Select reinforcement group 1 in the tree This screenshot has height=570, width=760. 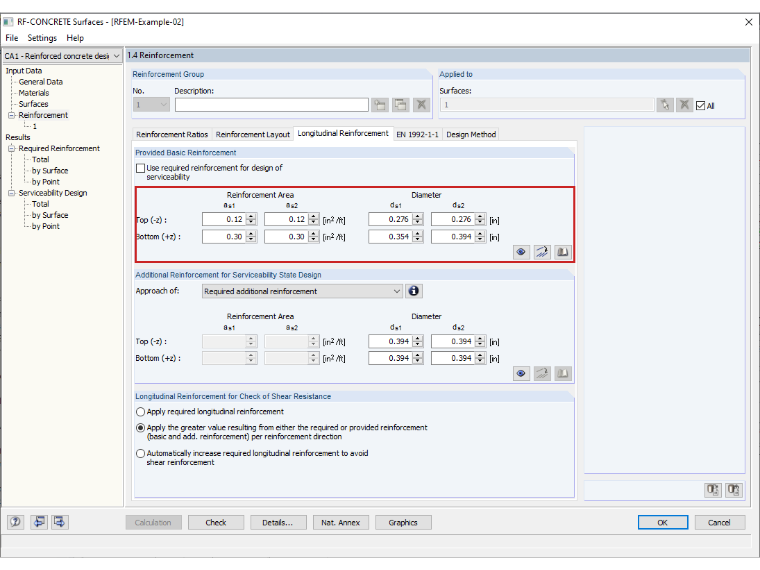[34, 127]
